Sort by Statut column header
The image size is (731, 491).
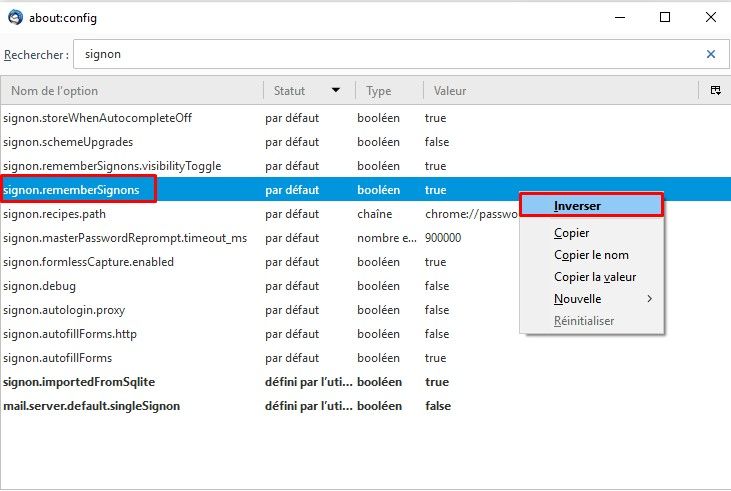[309, 90]
